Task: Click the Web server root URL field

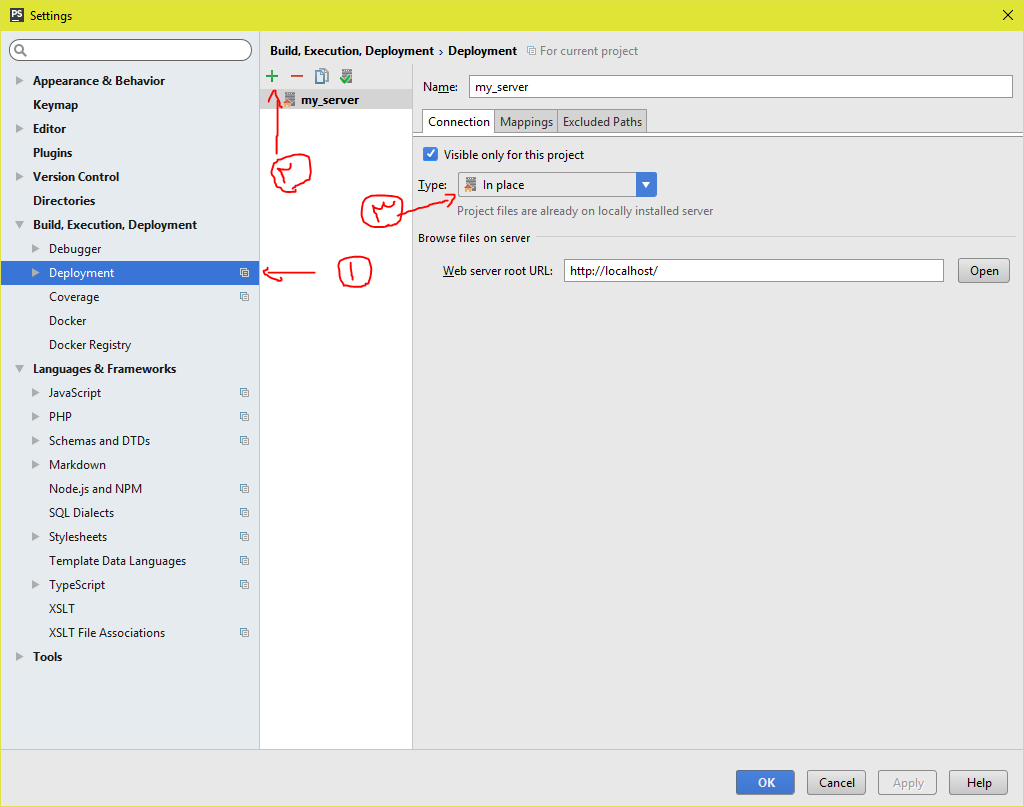Action: pos(754,271)
